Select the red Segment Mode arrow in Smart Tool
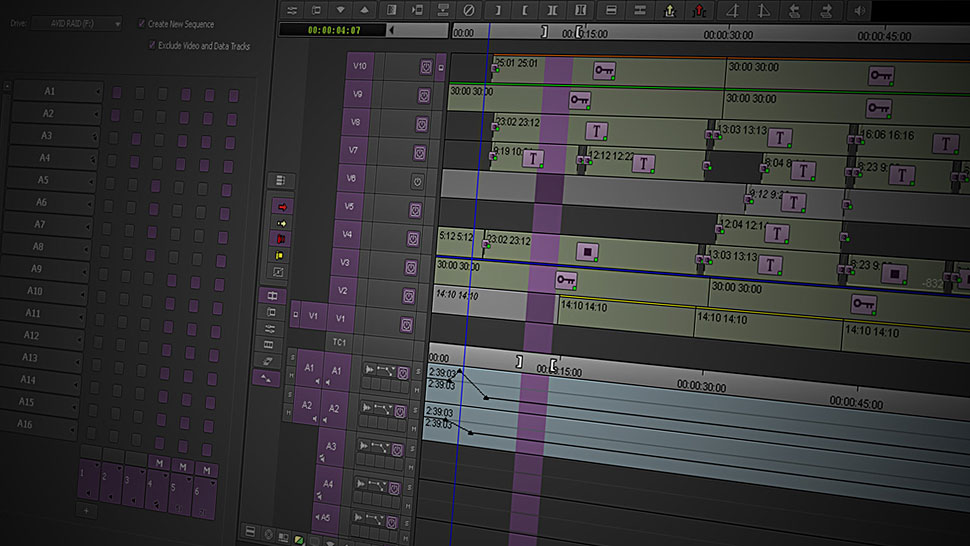Image resolution: width=970 pixels, height=546 pixels. (x=281, y=205)
